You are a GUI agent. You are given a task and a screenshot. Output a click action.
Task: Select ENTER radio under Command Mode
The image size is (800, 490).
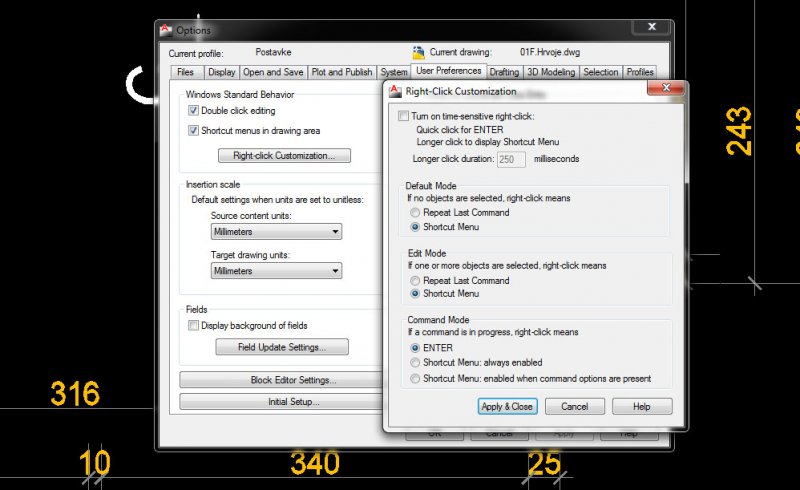click(415, 348)
